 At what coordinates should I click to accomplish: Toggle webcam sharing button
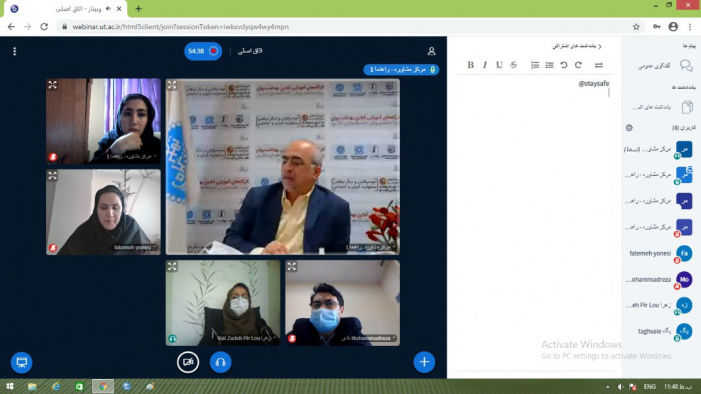[x=188, y=362]
